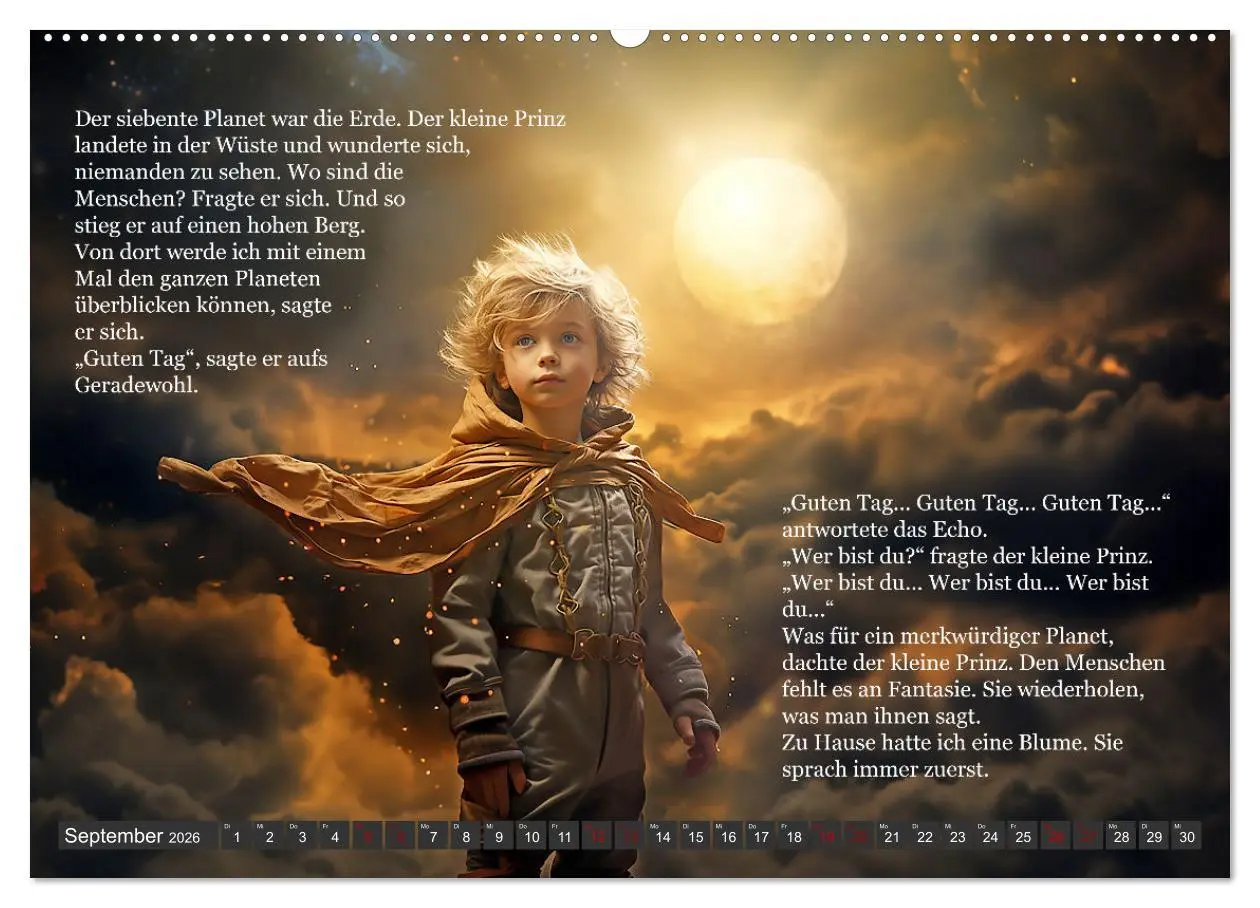Select day 25 in the date strip
Viewport: 1260px width, 908px height.
pos(1022,837)
